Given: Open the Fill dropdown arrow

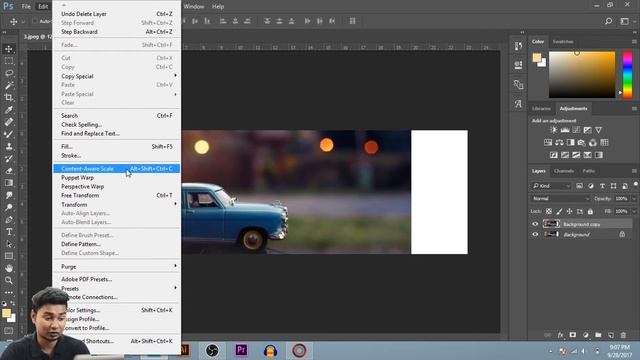Looking at the screenshot, I should (x=634, y=211).
